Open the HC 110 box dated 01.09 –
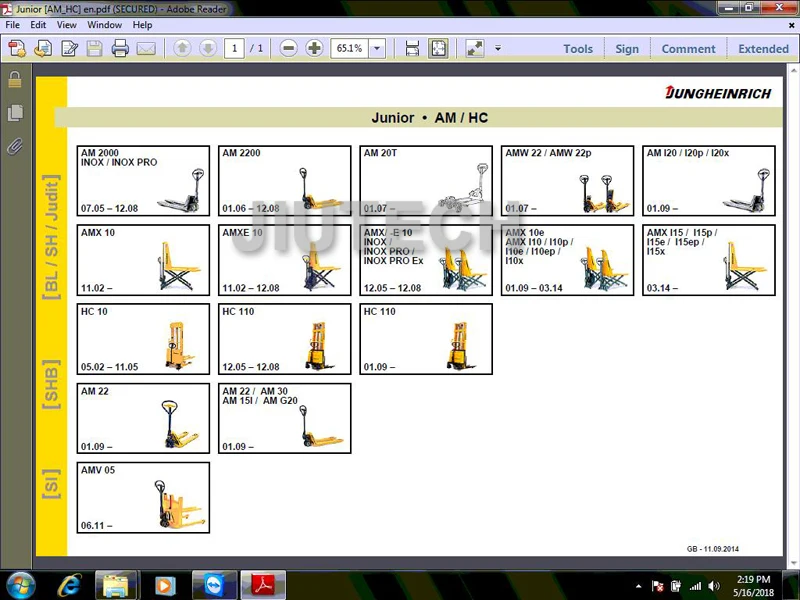This screenshot has width=800, height=600. [x=426, y=339]
